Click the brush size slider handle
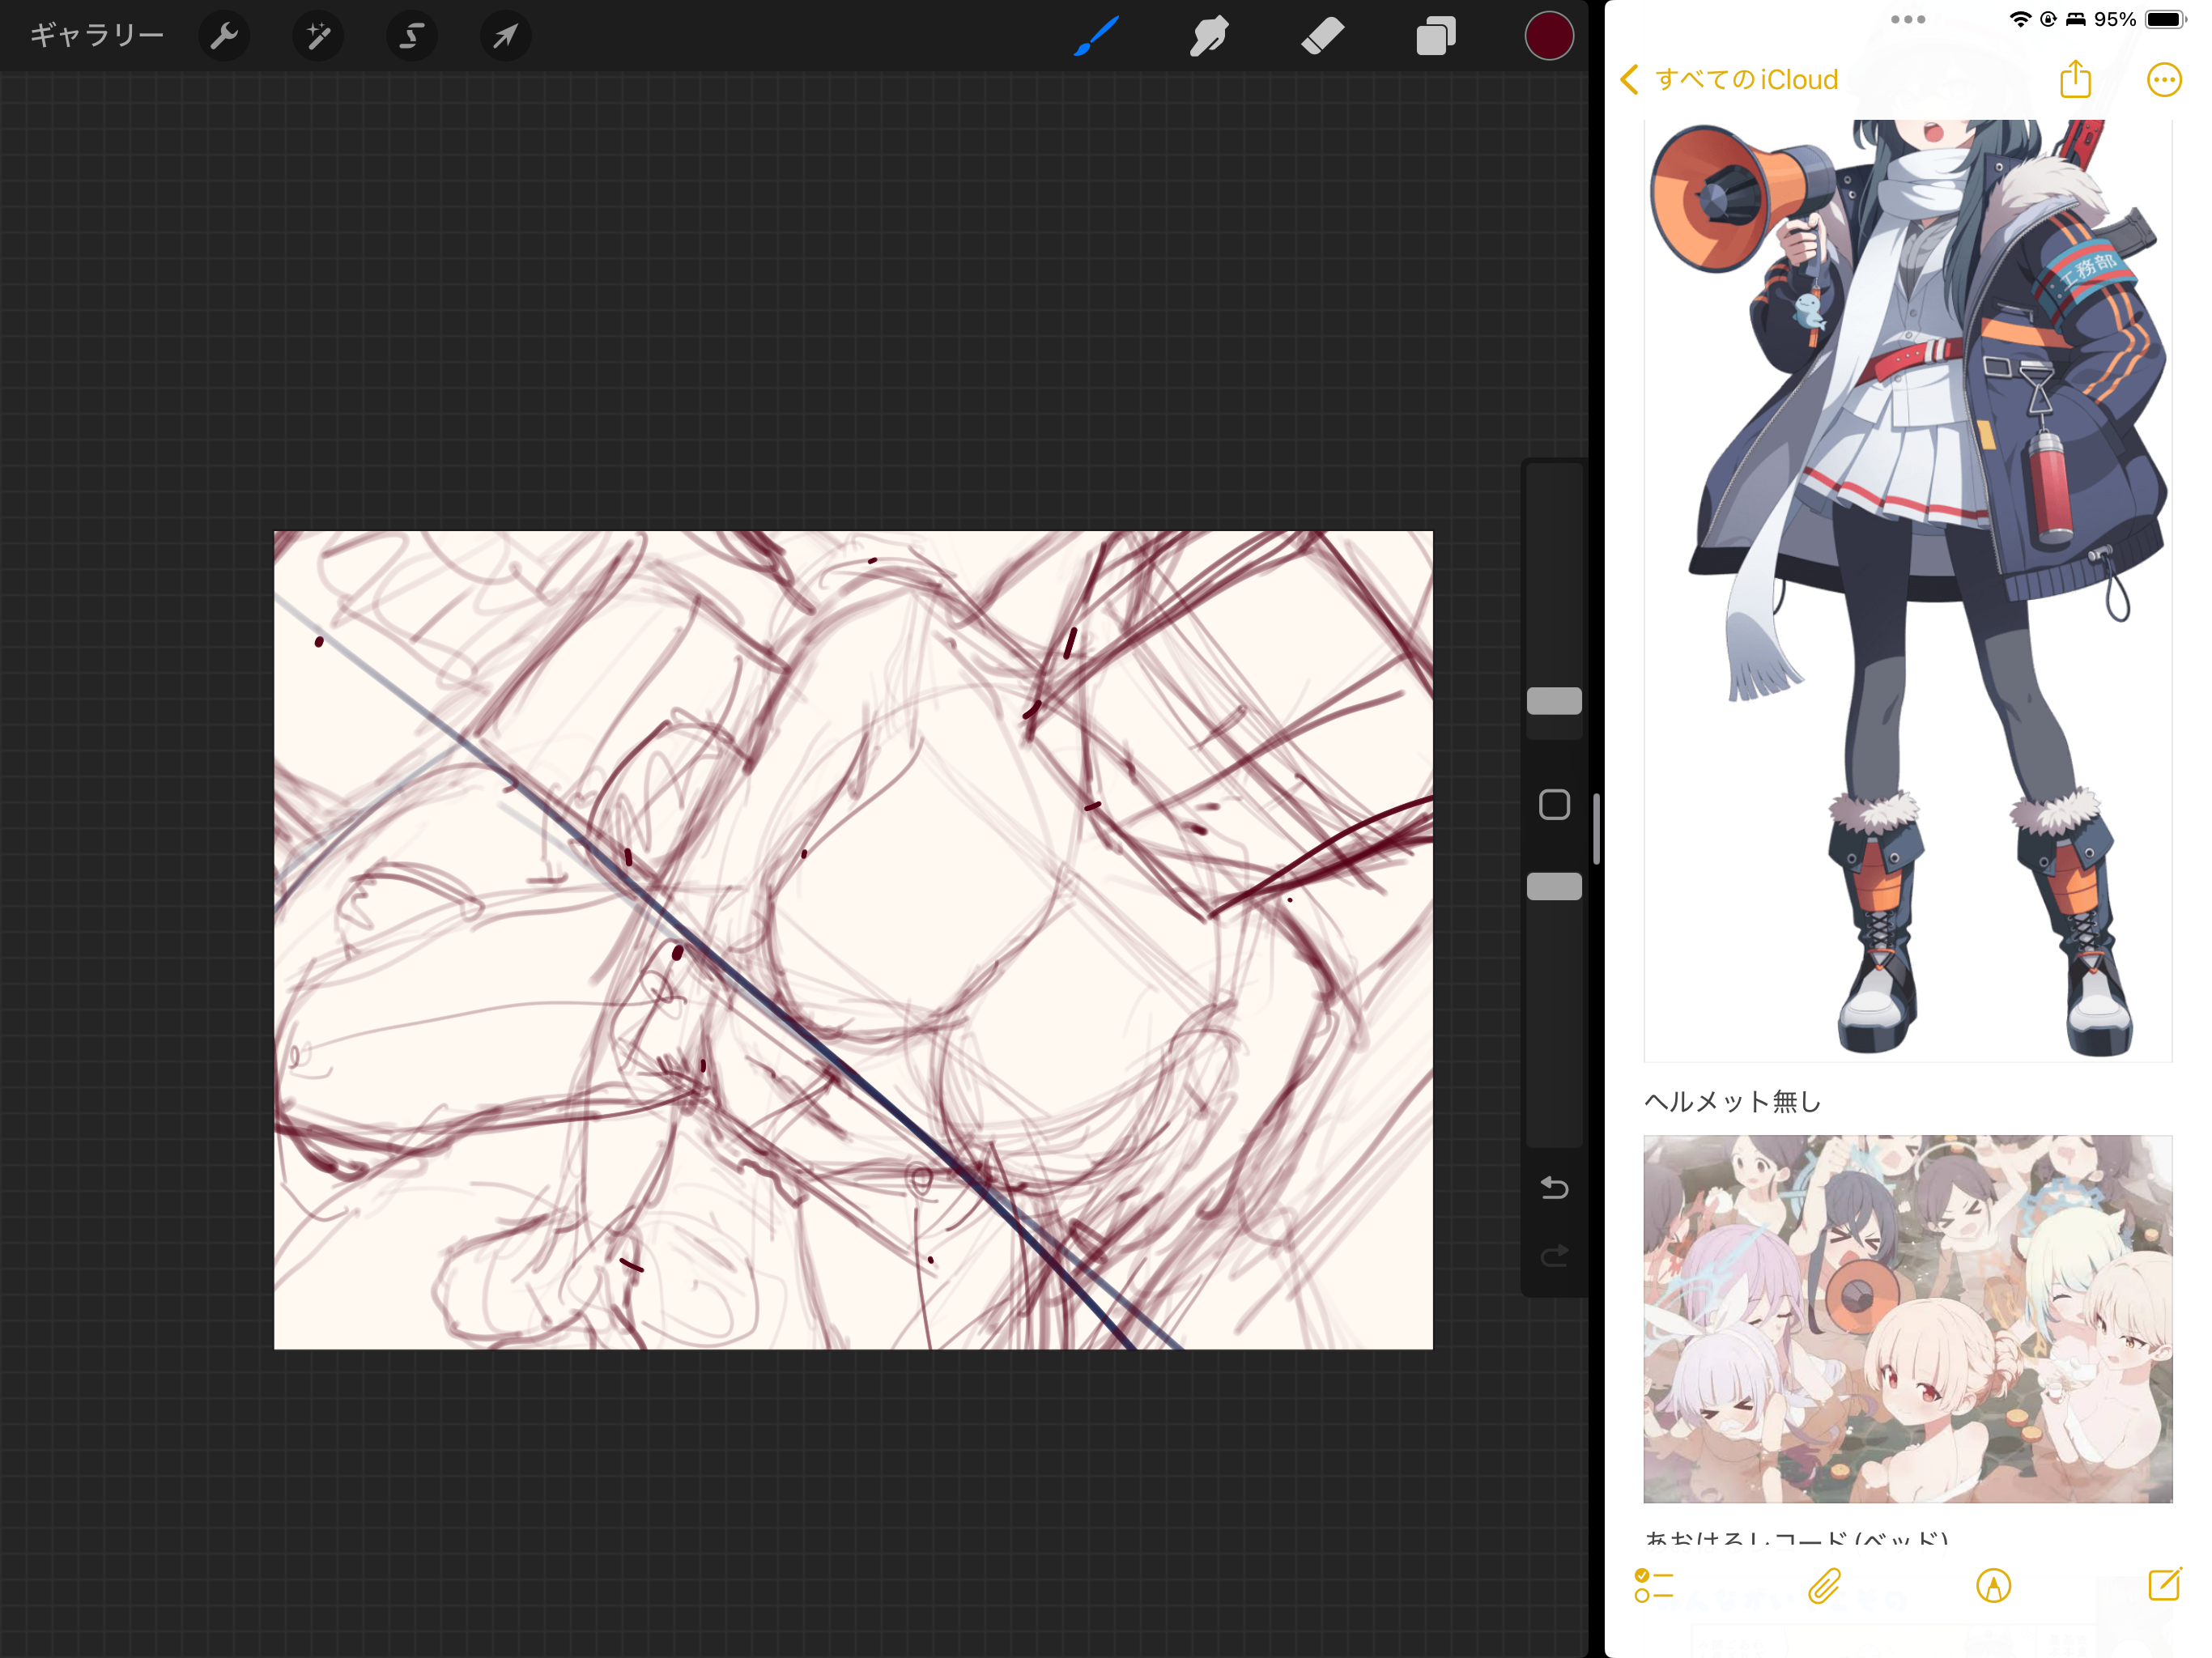 (1554, 701)
